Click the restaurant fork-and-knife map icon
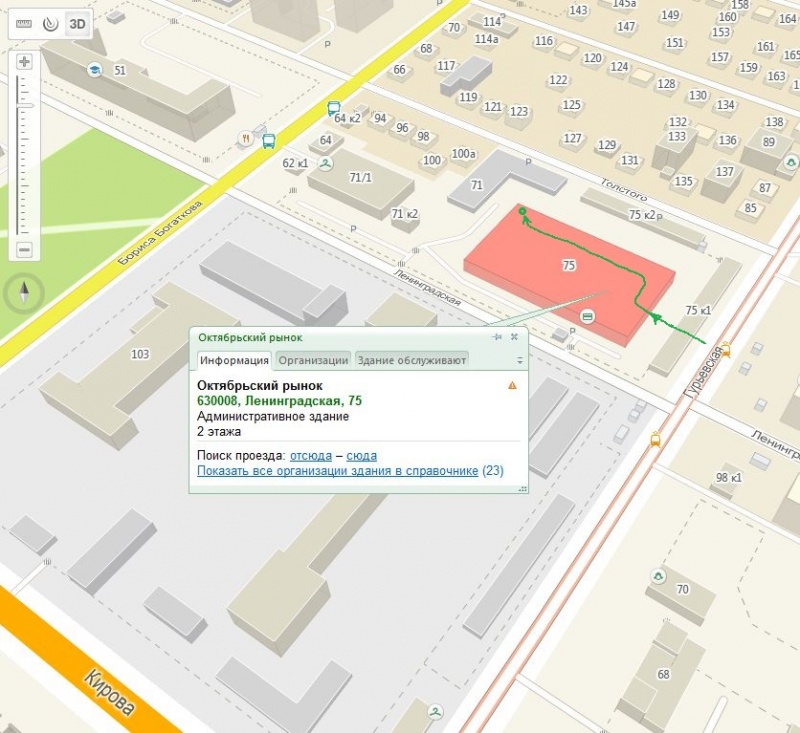 [244, 138]
